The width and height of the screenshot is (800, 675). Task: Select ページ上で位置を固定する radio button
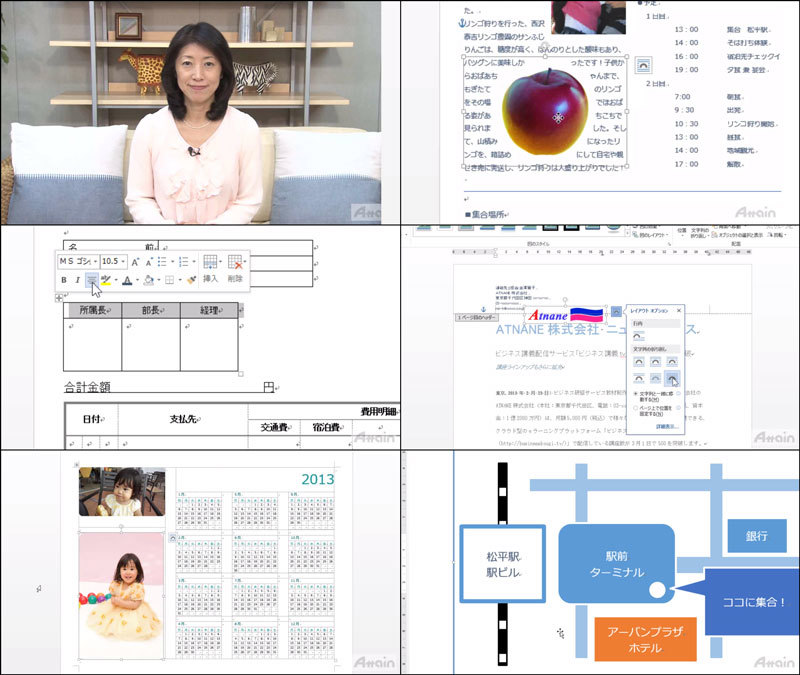(x=636, y=408)
